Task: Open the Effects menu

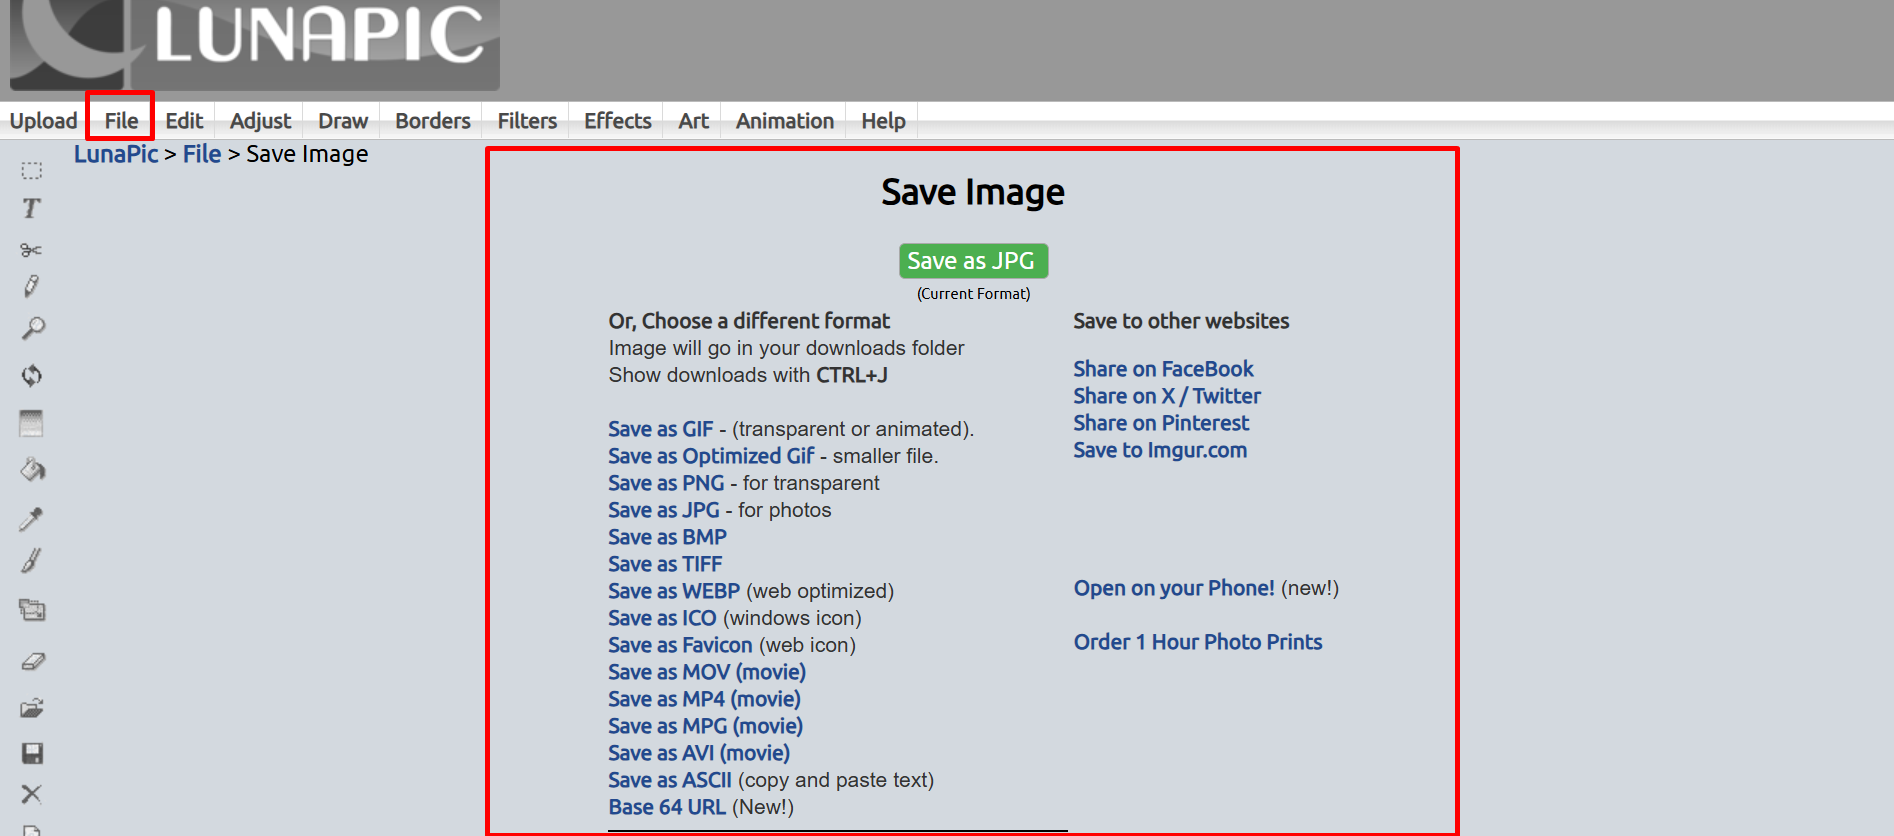Action: pyautogui.click(x=618, y=121)
